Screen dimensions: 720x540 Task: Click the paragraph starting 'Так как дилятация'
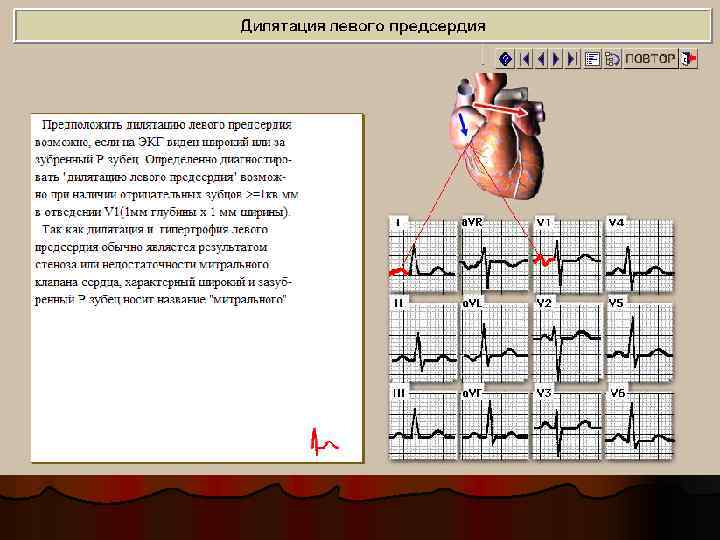(x=163, y=264)
